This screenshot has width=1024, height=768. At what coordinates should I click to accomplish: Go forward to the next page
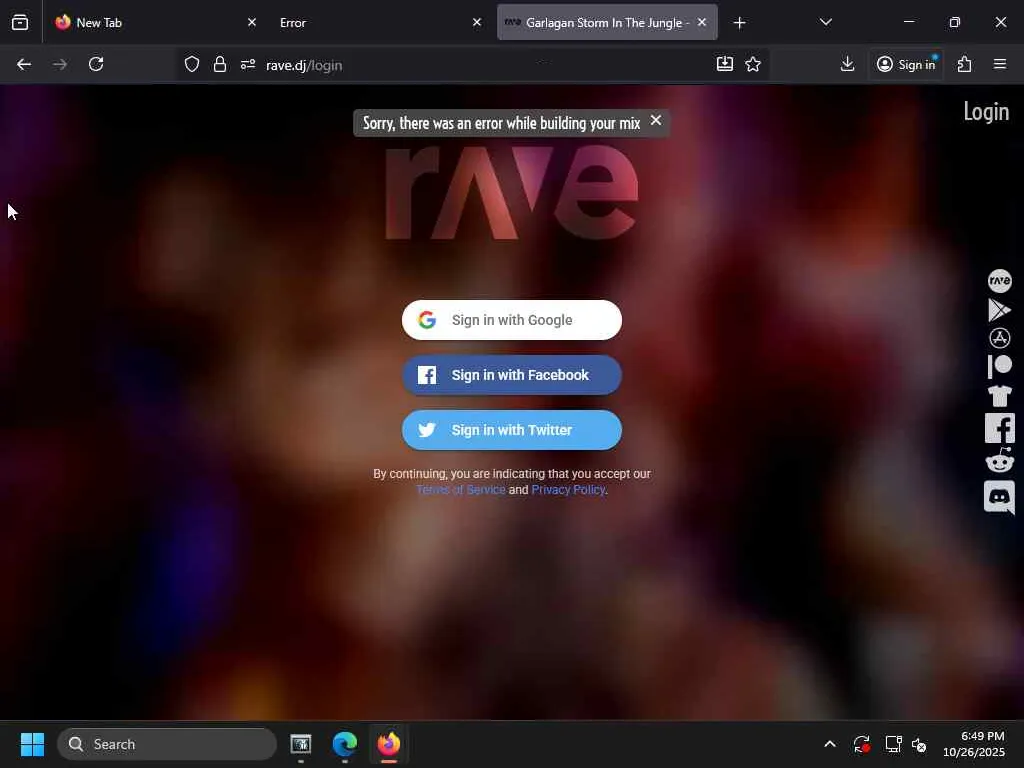[x=60, y=64]
